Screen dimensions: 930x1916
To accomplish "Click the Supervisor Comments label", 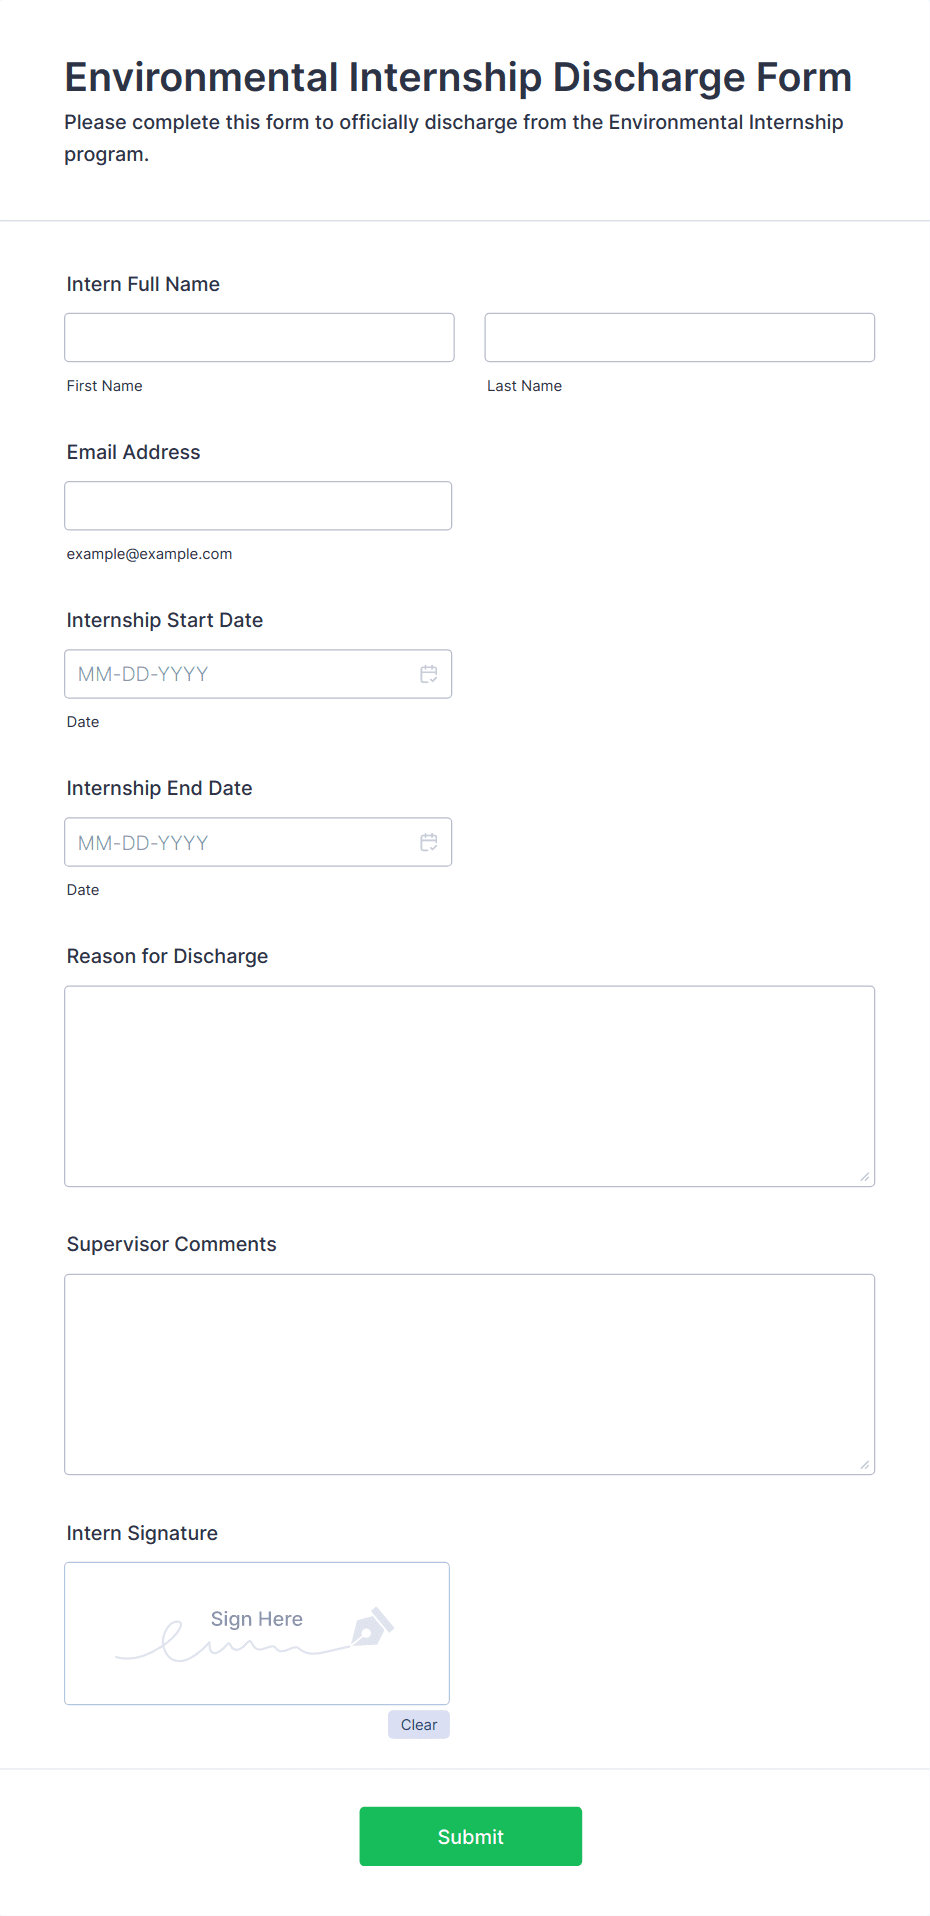I will [172, 1244].
